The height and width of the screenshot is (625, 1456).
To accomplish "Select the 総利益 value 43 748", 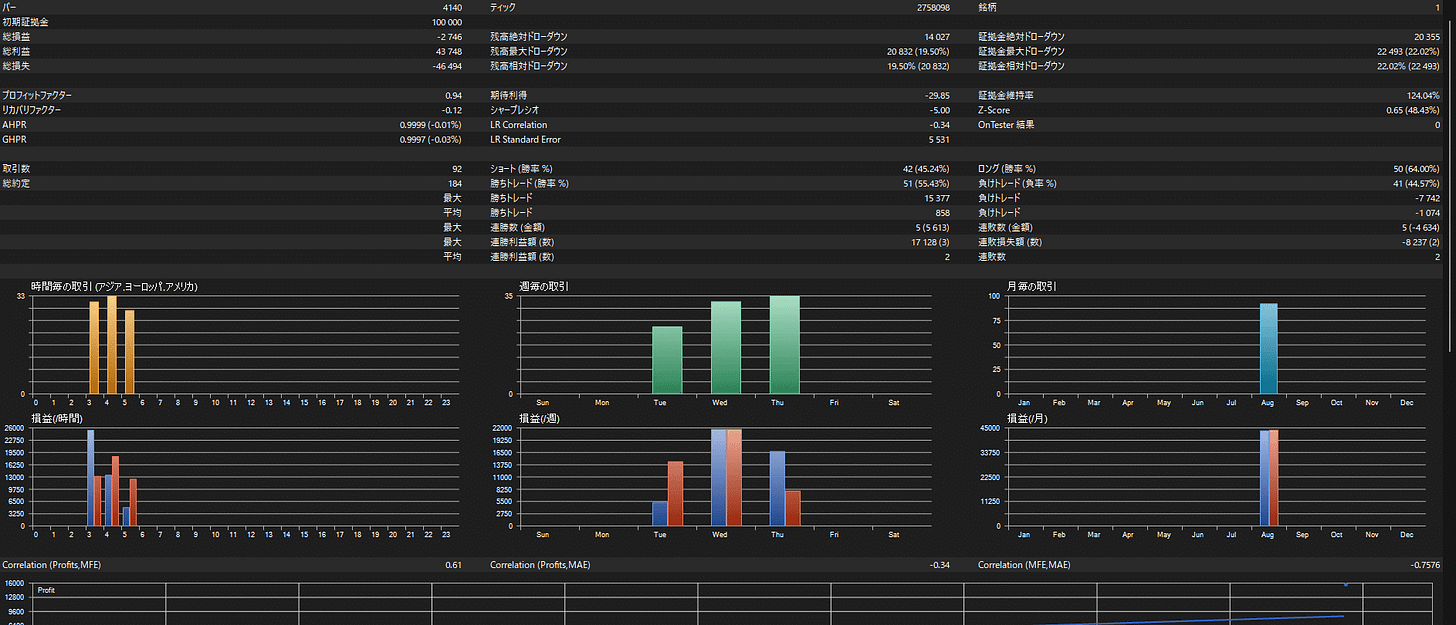I will tap(449, 51).
